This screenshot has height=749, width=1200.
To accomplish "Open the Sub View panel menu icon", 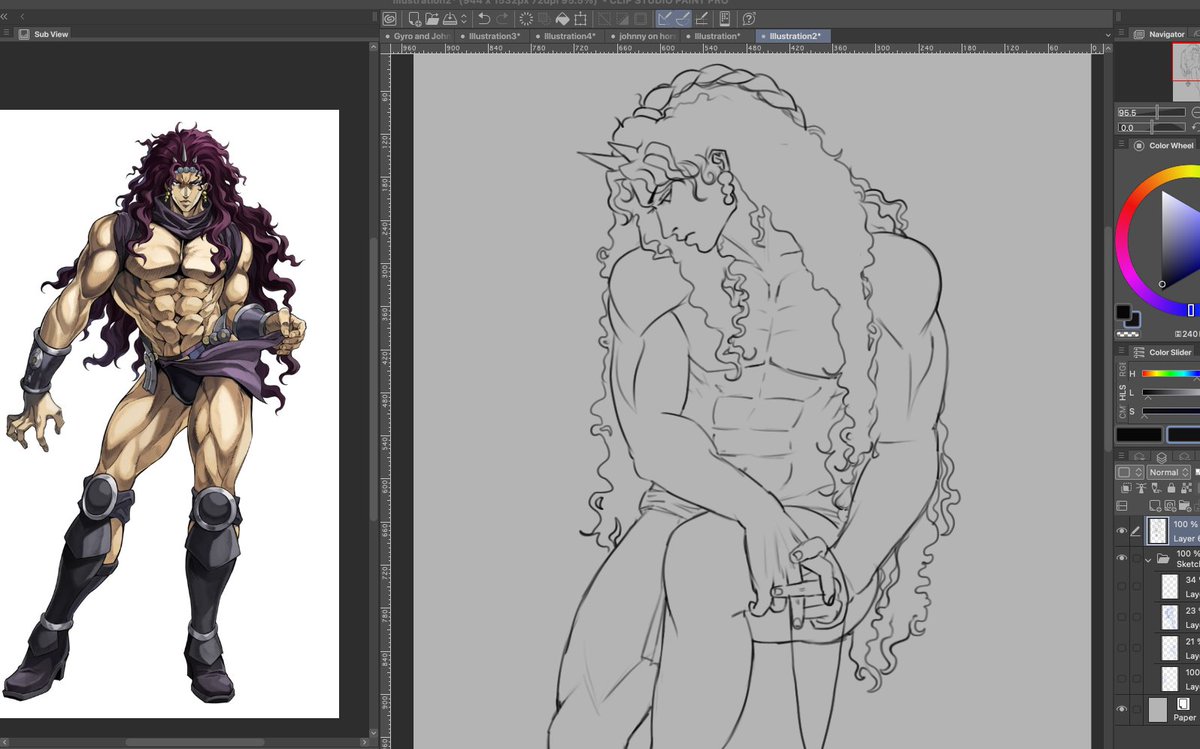I will point(6,33).
